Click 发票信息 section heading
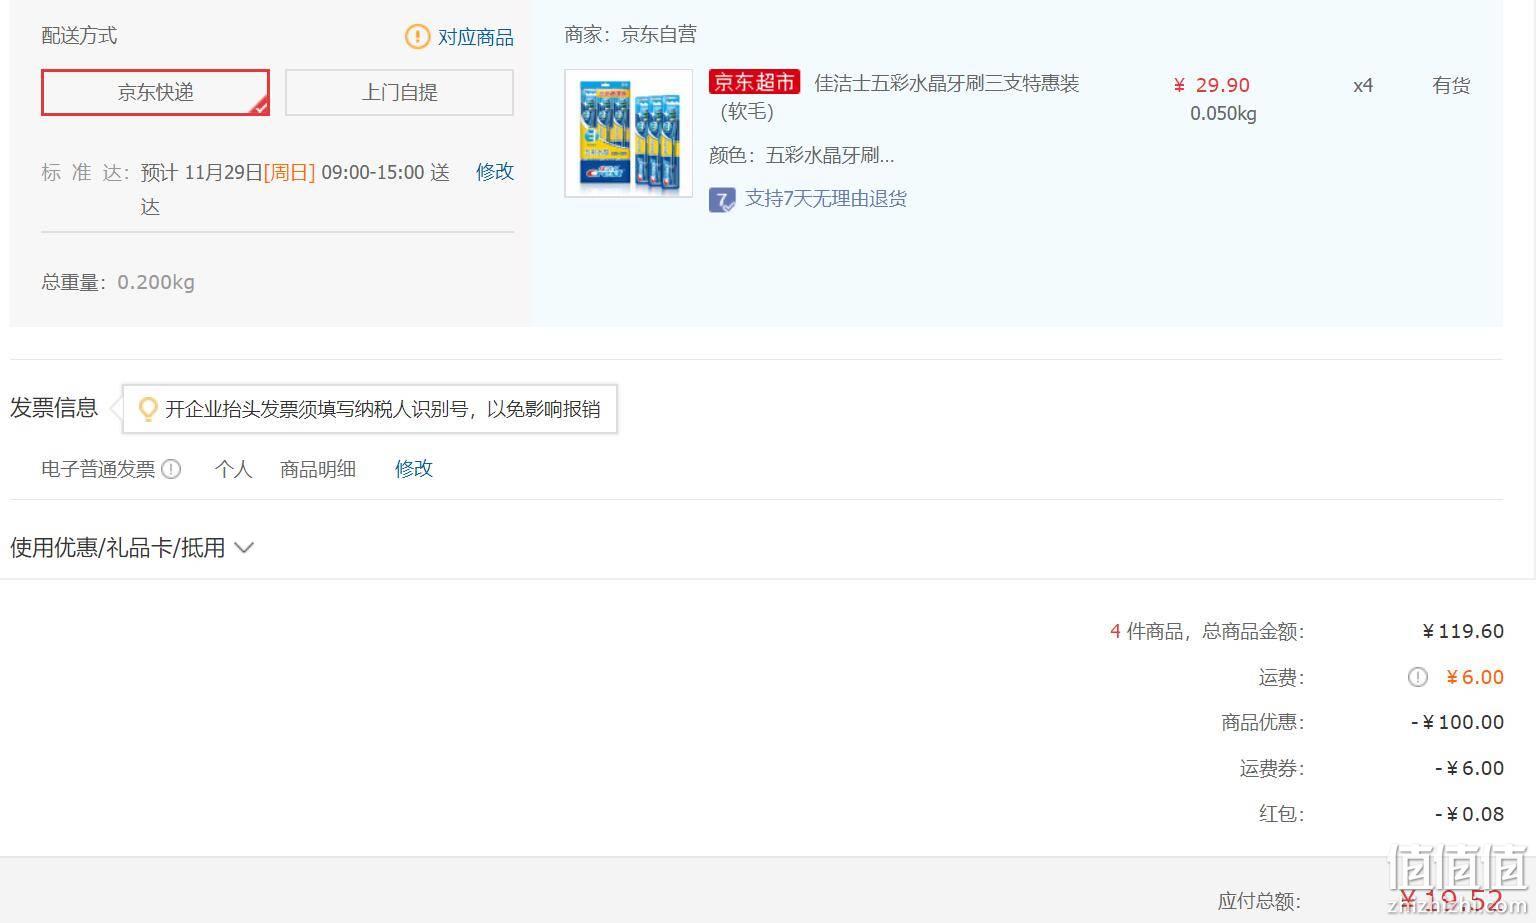This screenshot has width=1537, height=923. [x=54, y=408]
